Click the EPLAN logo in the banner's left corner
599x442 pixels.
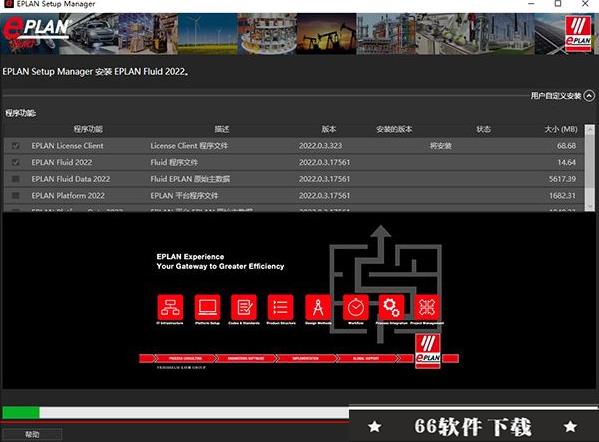35,32
